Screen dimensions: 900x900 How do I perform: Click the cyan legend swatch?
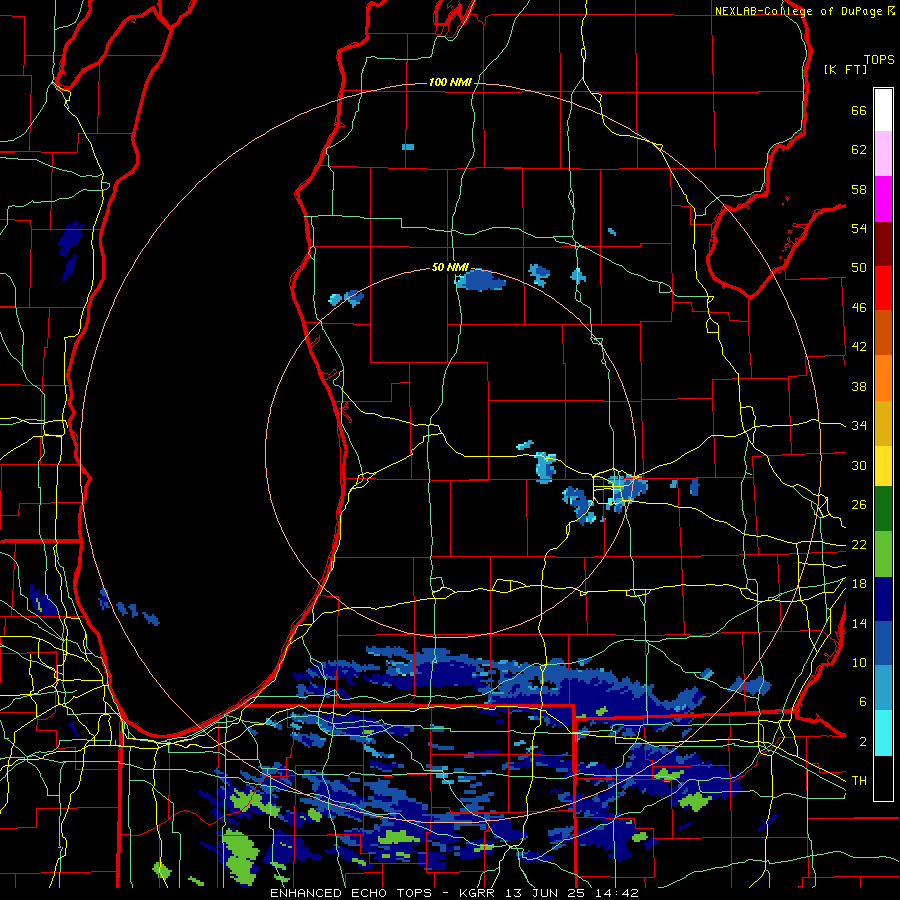(883, 734)
